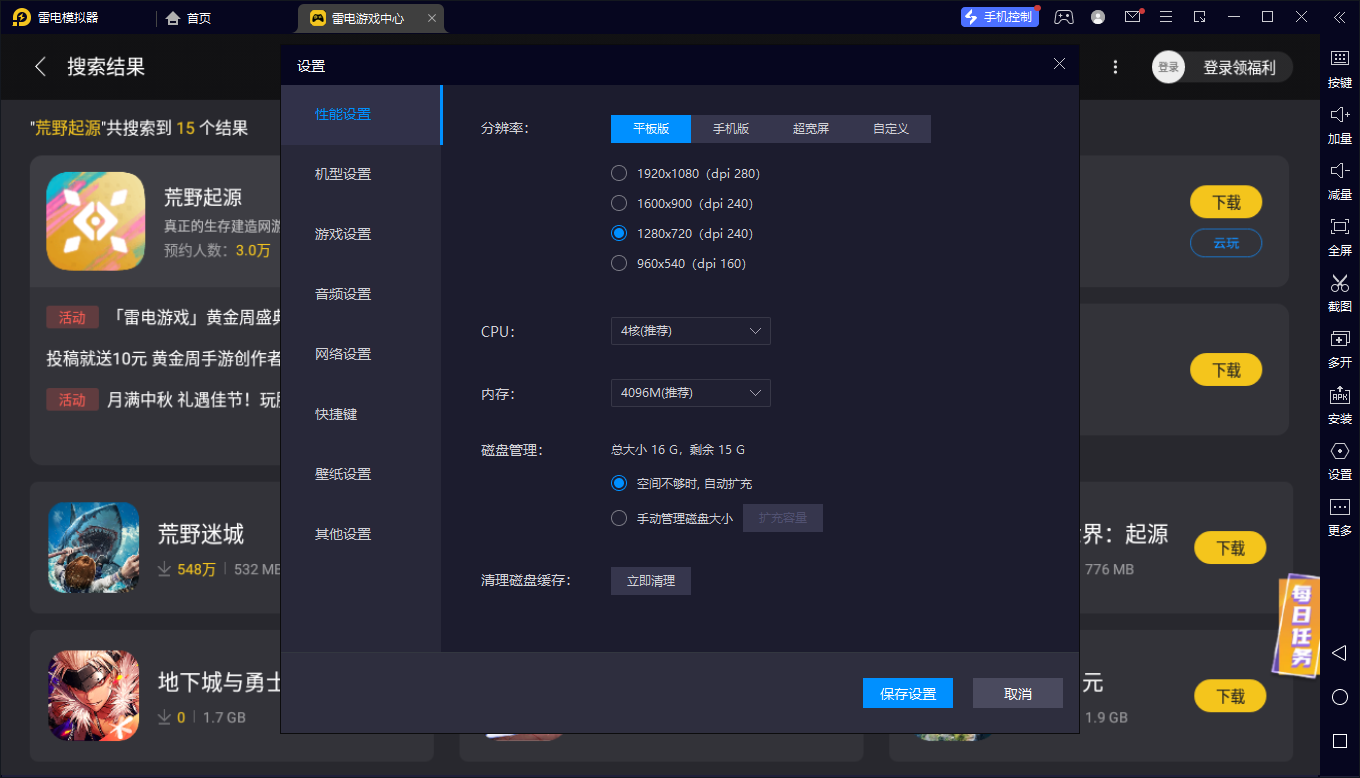Image resolution: width=1360 pixels, height=778 pixels.
Task: Open multi-instance manager (多开) icon
Action: tap(1338, 349)
